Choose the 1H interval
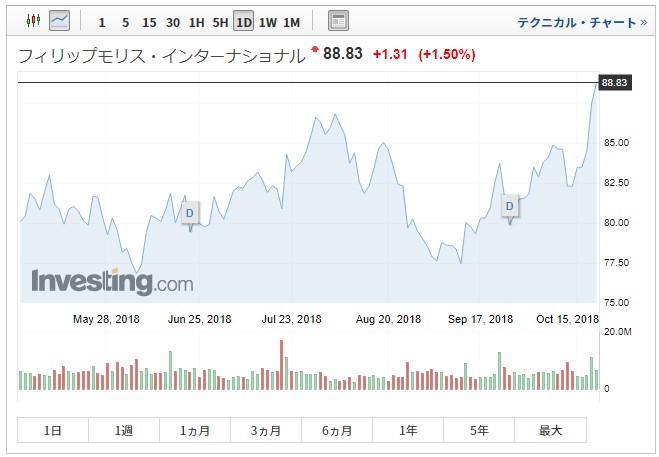 196,22
